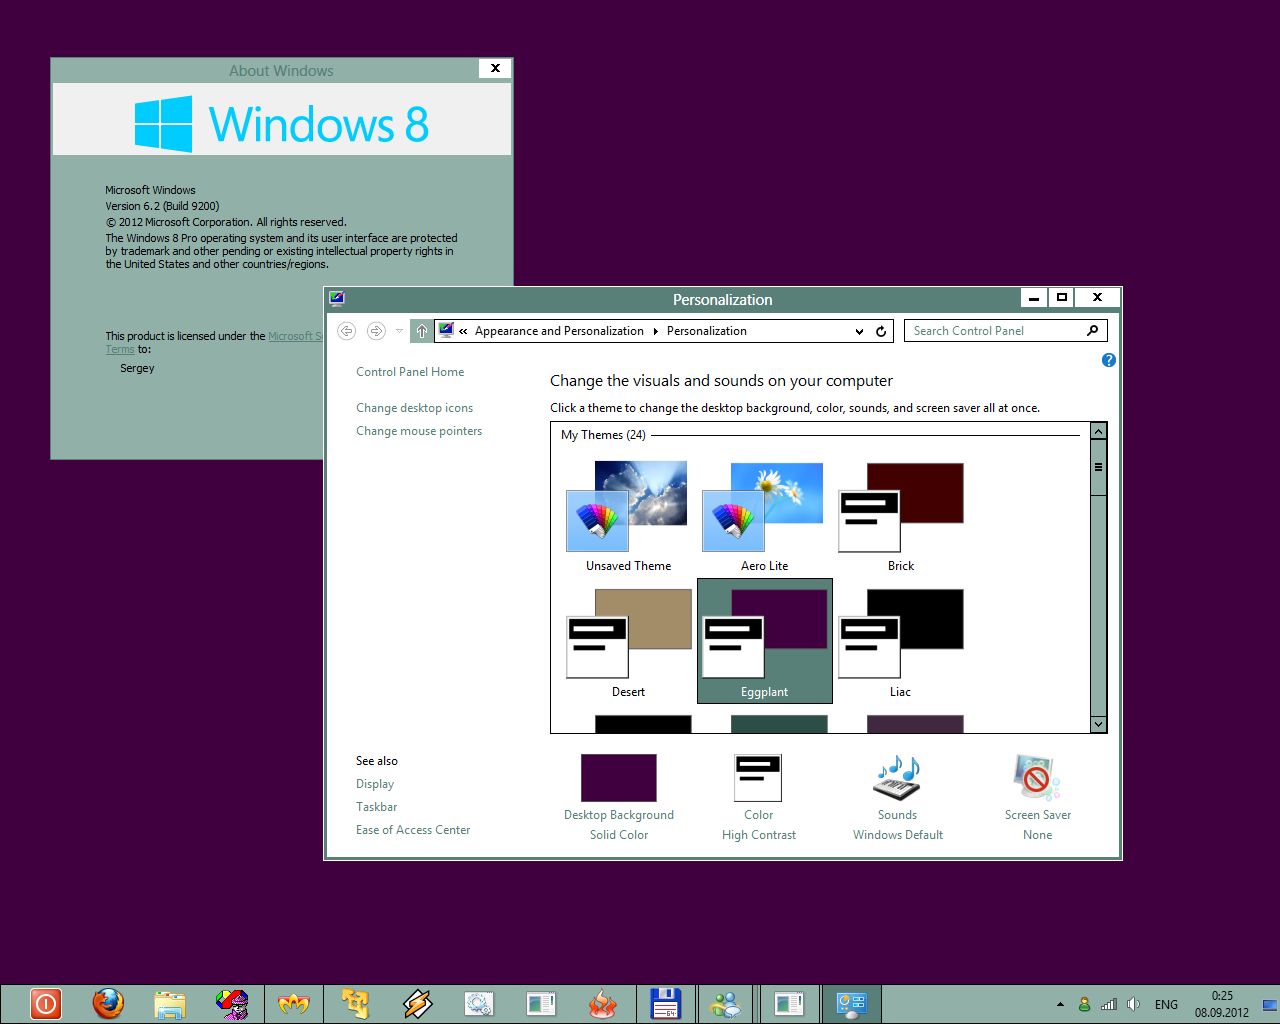Click the Help question mark icon

click(x=1108, y=360)
